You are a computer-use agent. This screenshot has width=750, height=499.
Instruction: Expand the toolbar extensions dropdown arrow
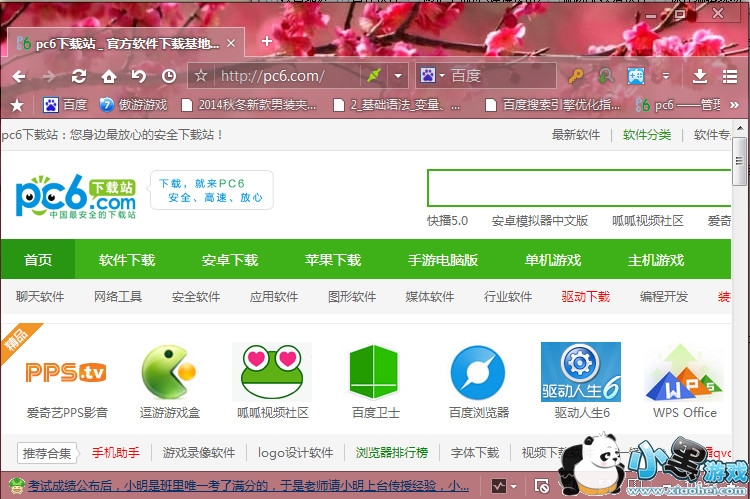(x=665, y=76)
